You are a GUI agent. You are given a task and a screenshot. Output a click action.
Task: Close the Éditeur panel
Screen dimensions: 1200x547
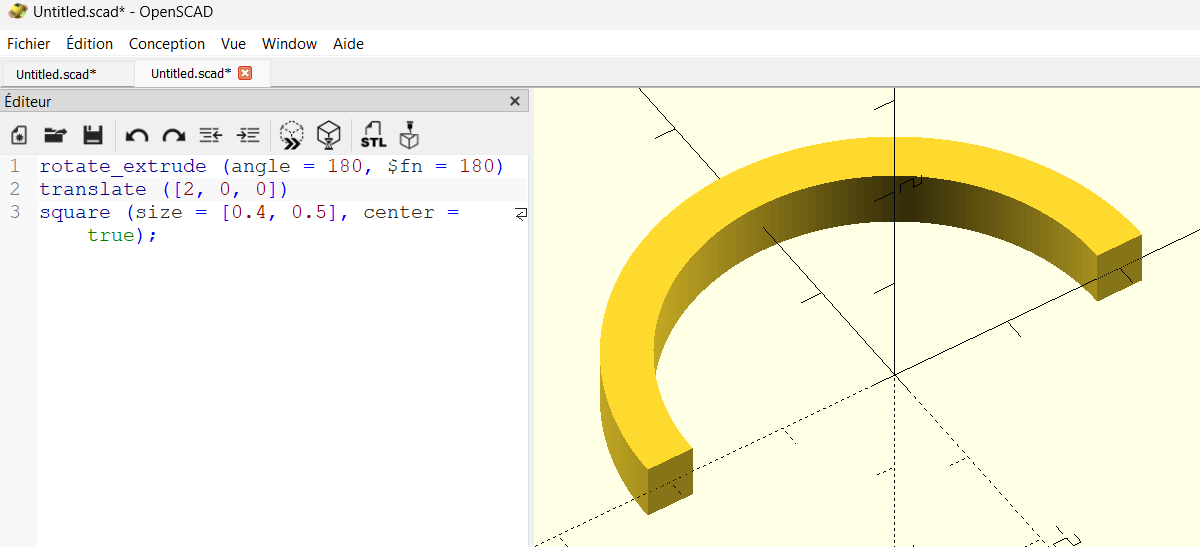tap(515, 101)
